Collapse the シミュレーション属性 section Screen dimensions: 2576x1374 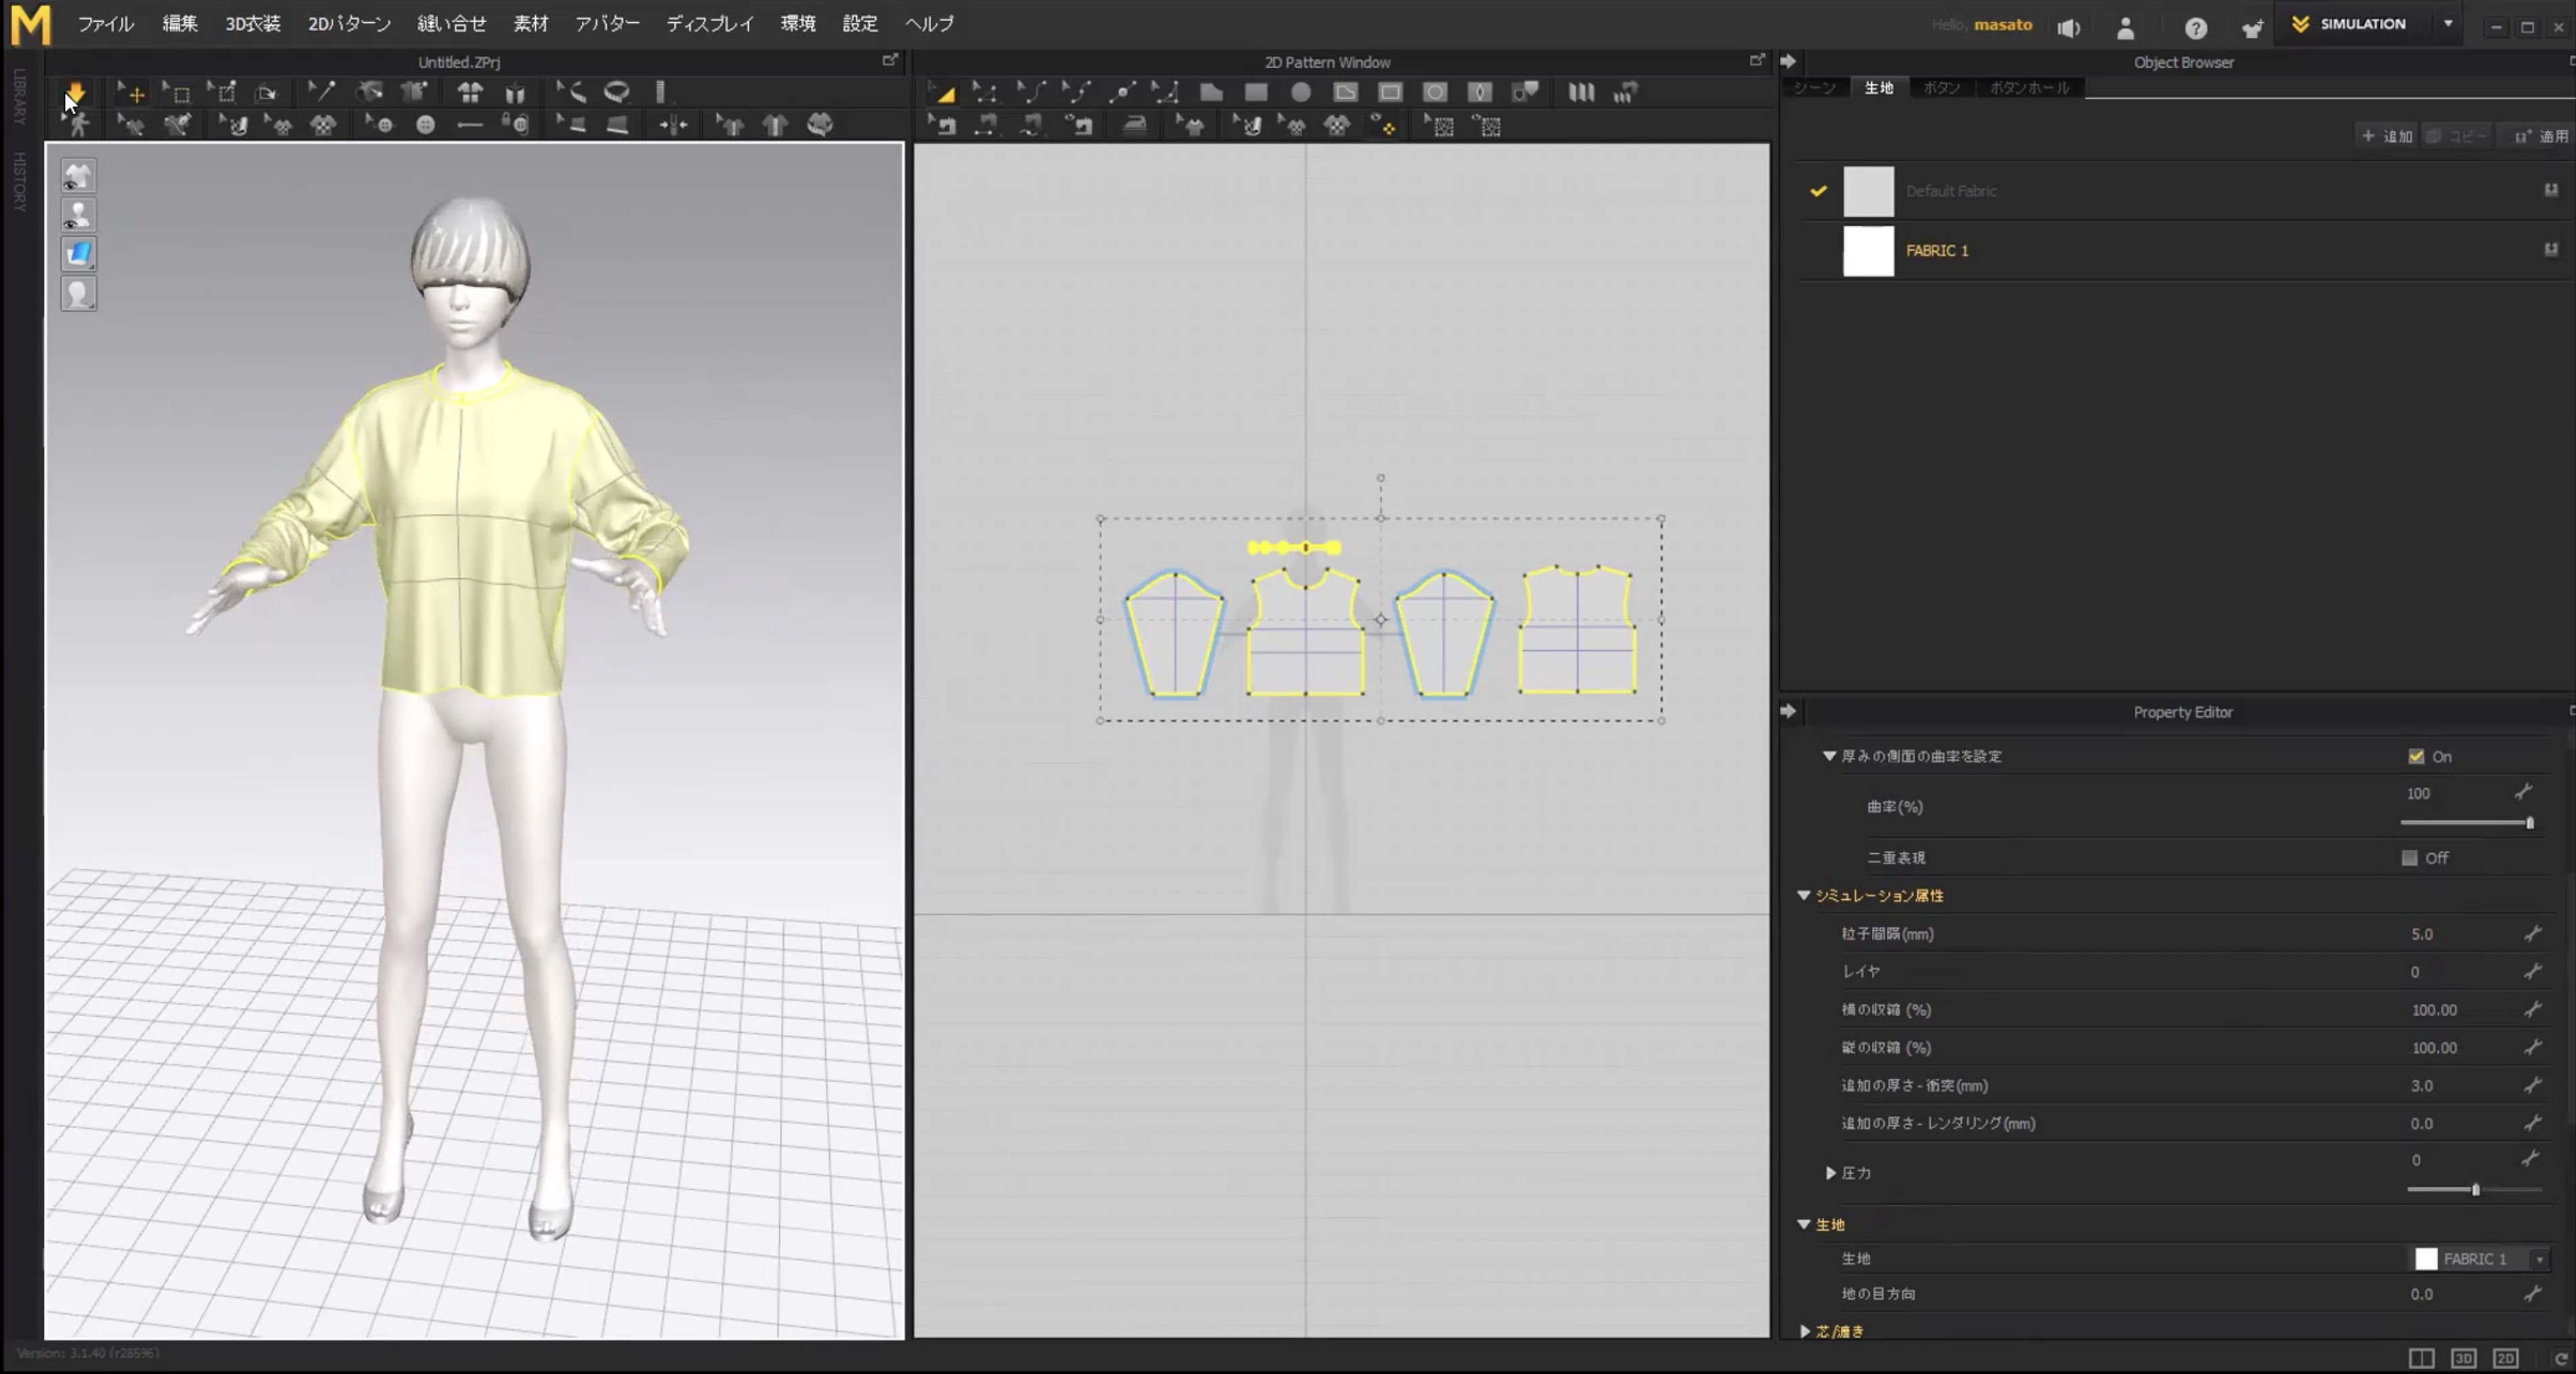click(x=1804, y=895)
